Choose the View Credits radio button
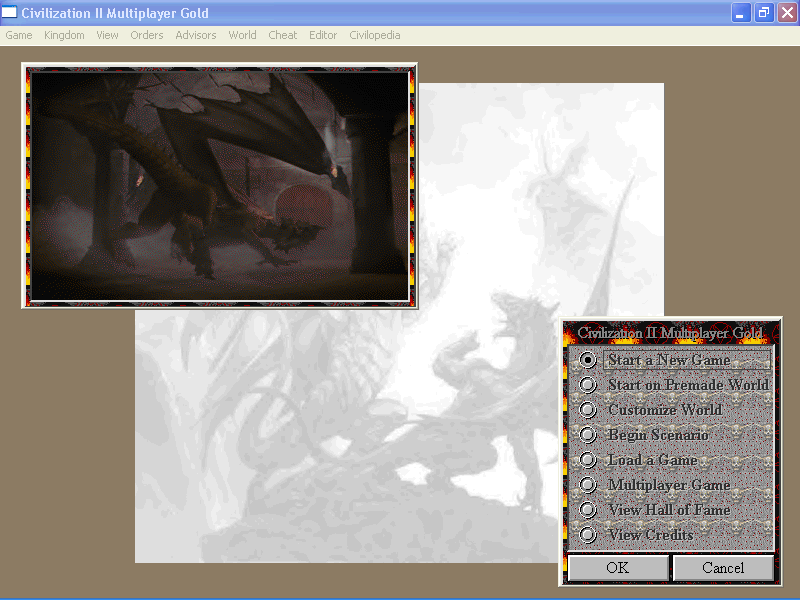Image resolution: width=800 pixels, height=600 pixels. coord(589,535)
